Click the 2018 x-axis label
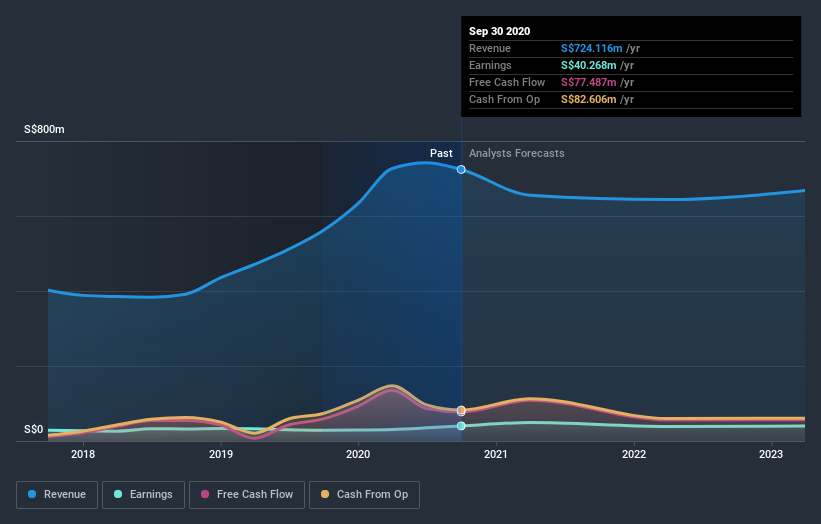Viewport: 821px width, 524px height. click(x=83, y=454)
